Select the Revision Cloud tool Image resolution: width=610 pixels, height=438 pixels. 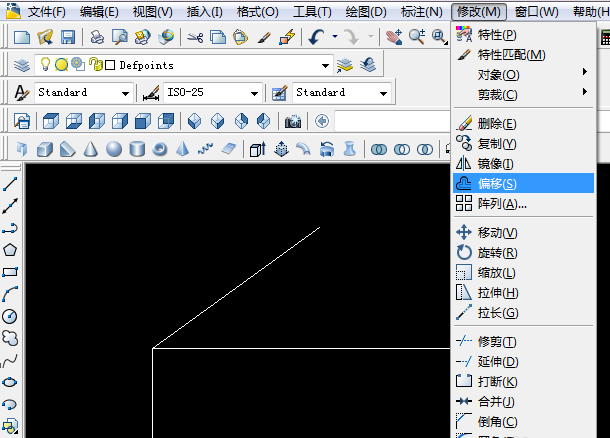(x=11, y=338)
